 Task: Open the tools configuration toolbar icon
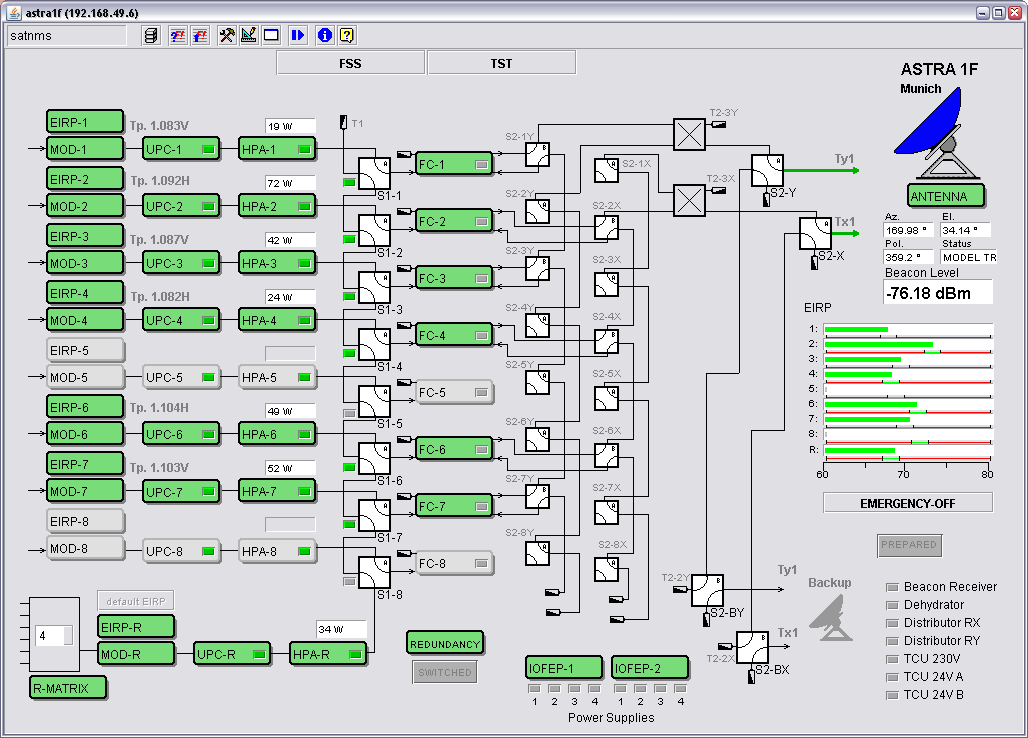227,35
